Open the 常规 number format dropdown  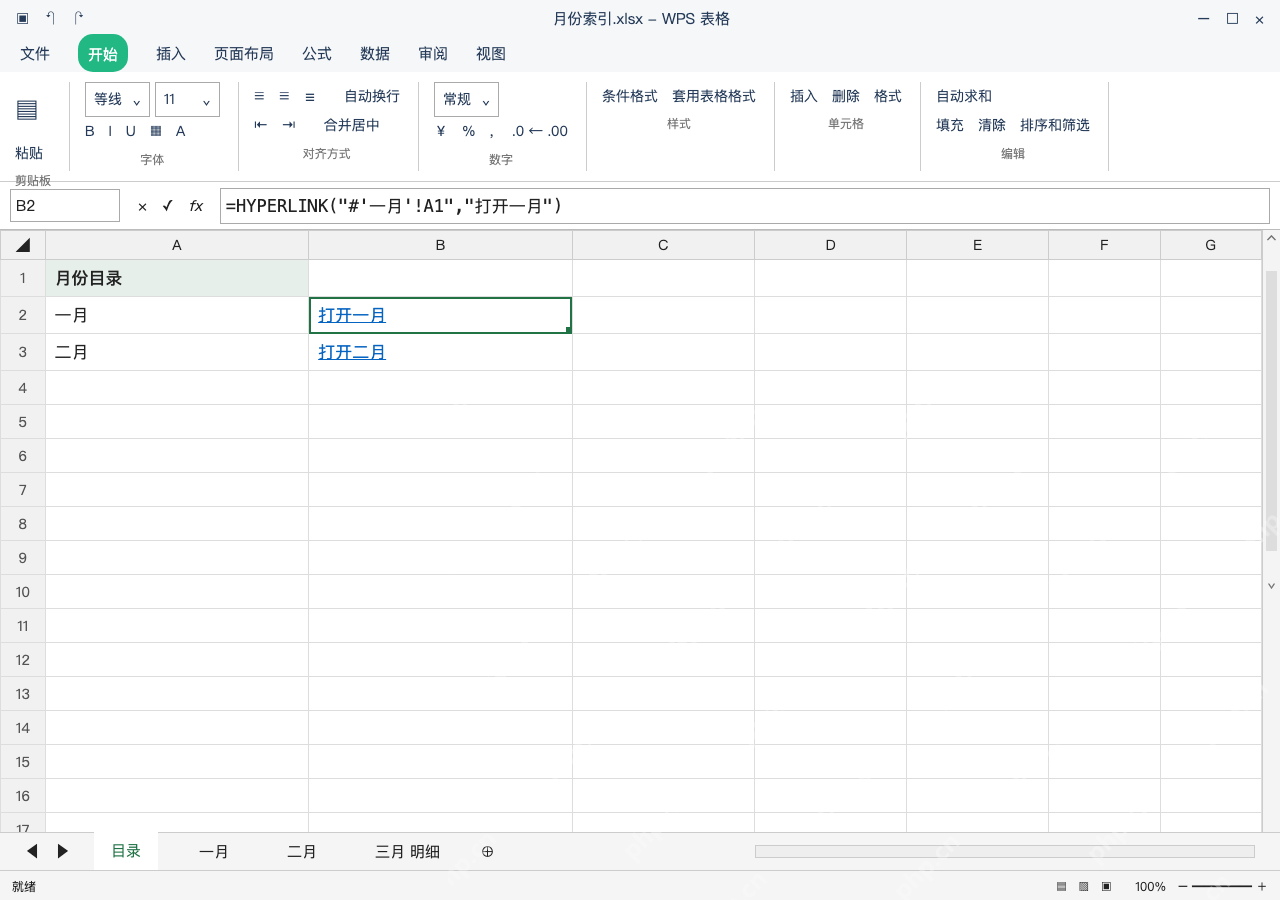click(466, 100)
